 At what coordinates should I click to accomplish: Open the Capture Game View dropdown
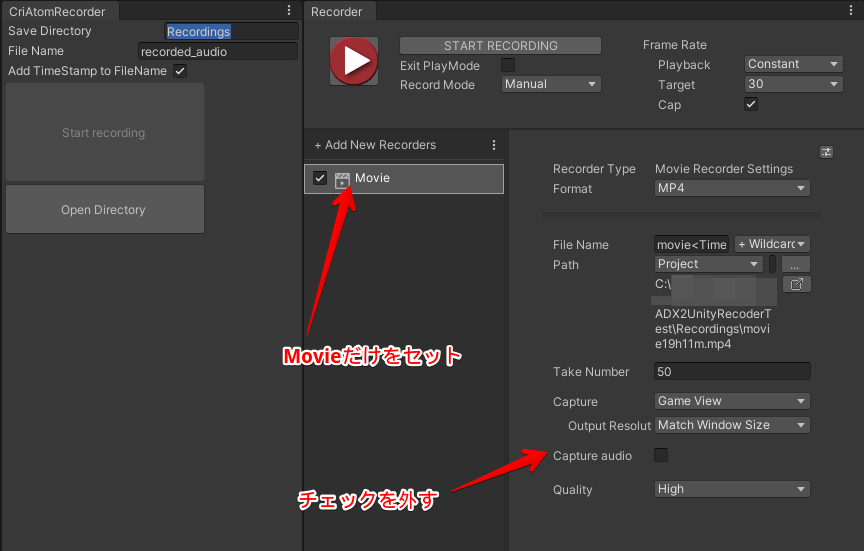coord(732,401)
